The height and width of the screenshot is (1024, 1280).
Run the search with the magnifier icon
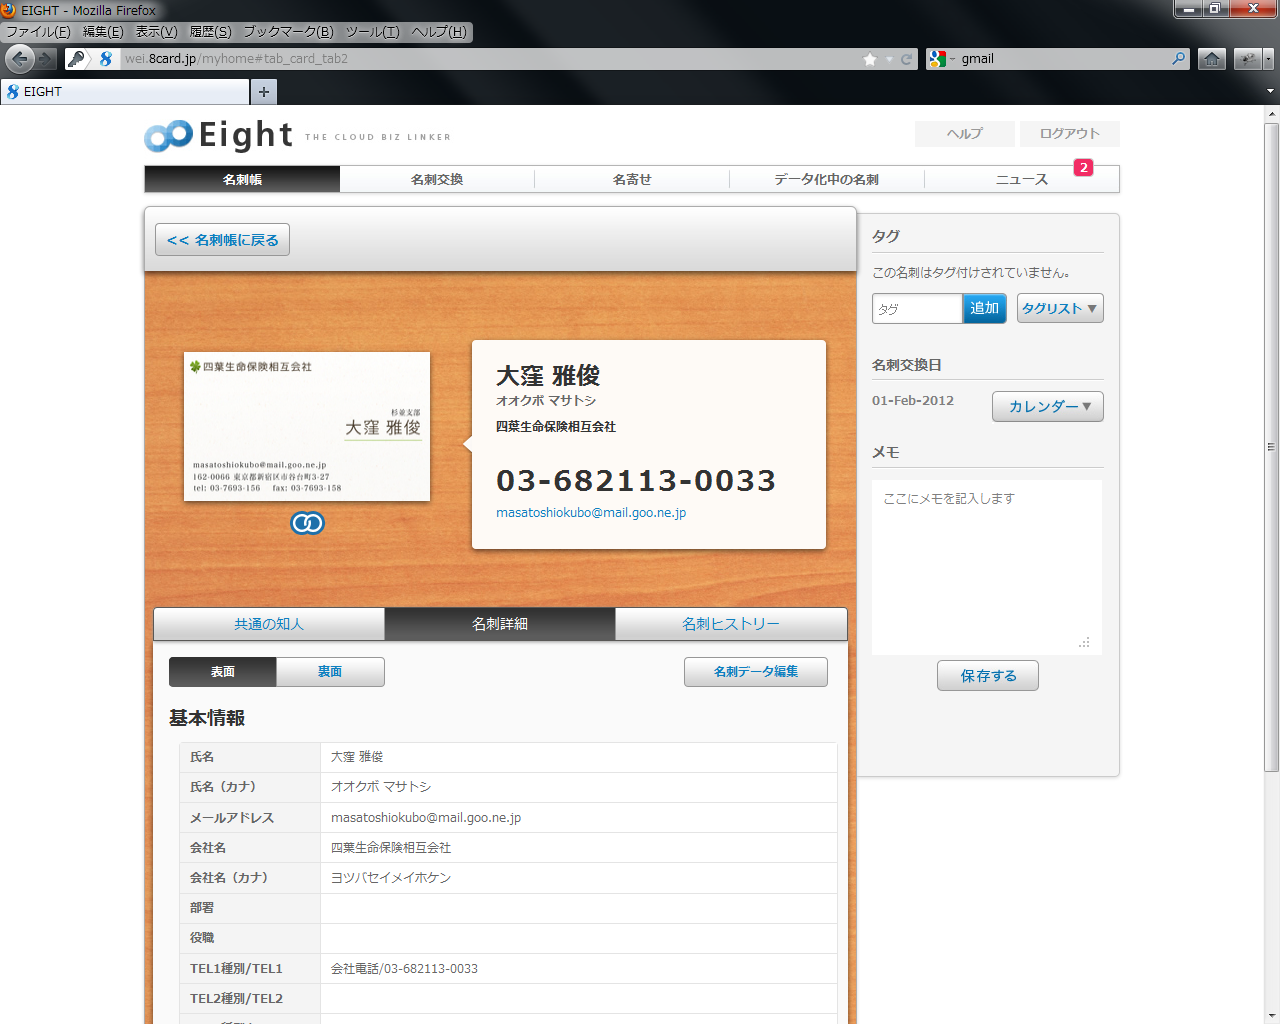[x=1179, y=59]
